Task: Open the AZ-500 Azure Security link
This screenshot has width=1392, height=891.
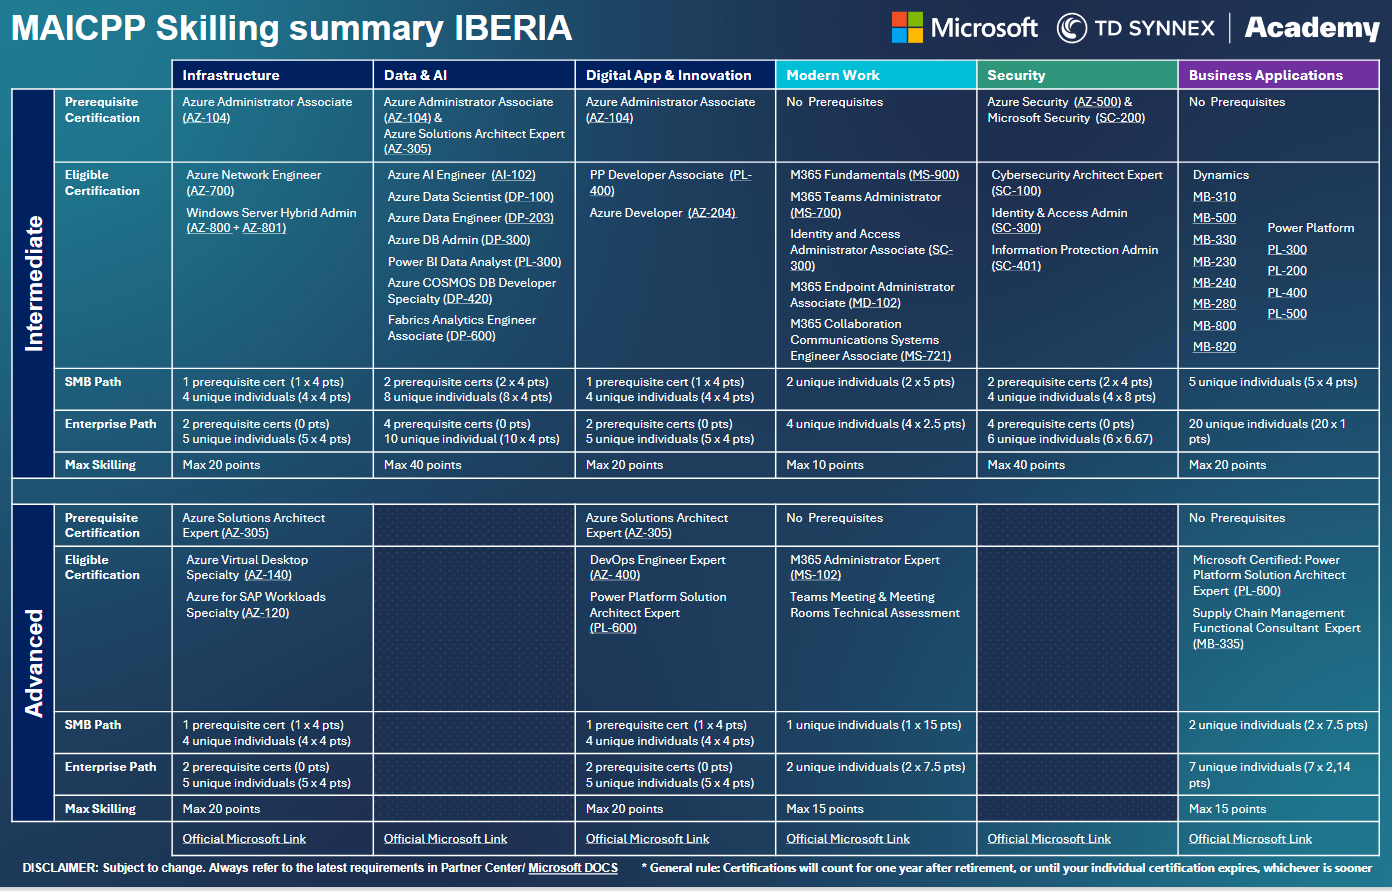Action: [1097, 102]
